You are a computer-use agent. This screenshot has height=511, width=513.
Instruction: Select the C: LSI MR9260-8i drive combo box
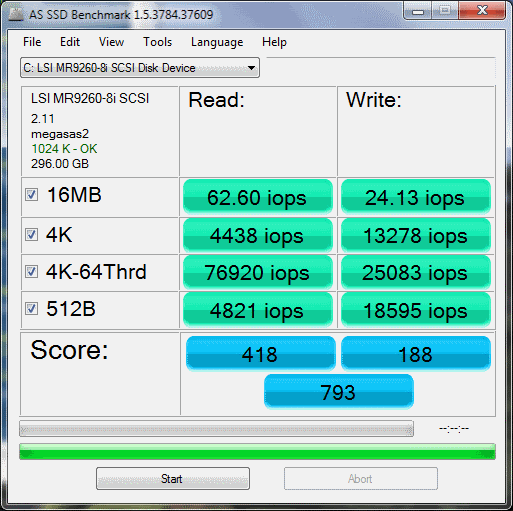140,68
